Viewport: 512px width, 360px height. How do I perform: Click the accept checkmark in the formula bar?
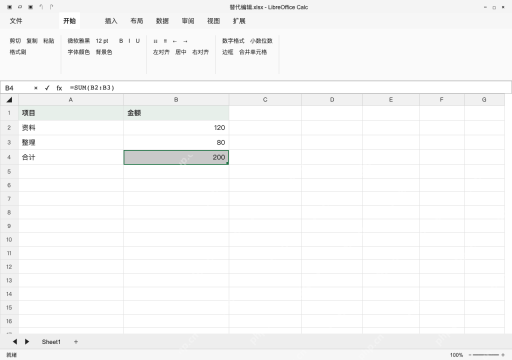coord(47,88)
